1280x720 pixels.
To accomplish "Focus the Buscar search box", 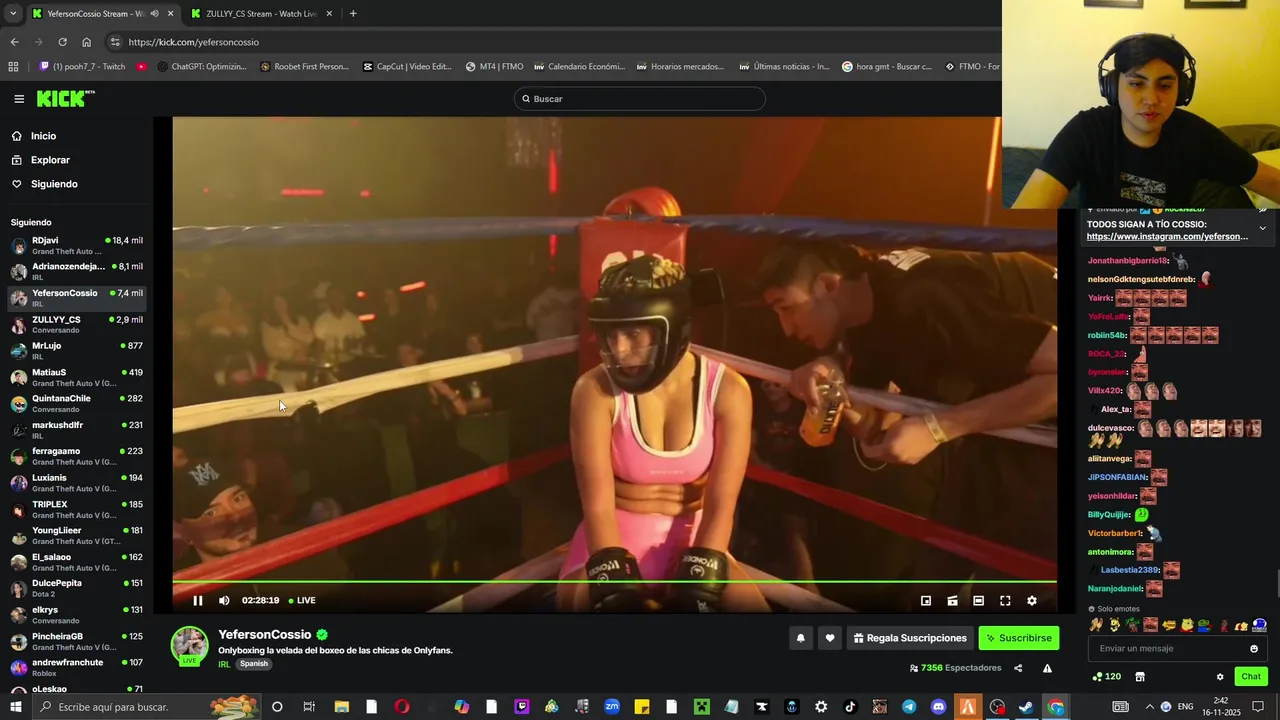I will click(640, 99).
